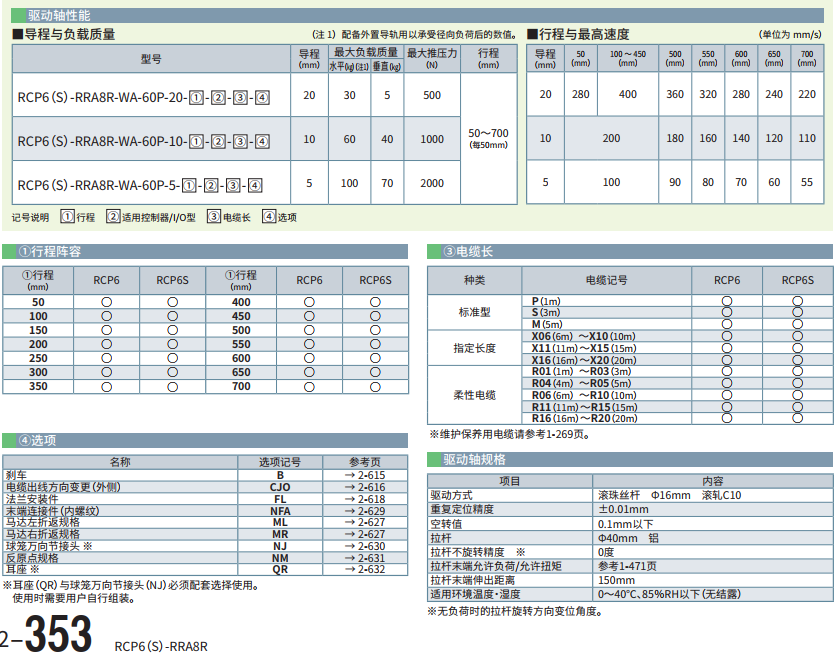Click option "电缆出线方向变更(外侧)"
The height and width of the screenshot is (656, 835).
63,487
